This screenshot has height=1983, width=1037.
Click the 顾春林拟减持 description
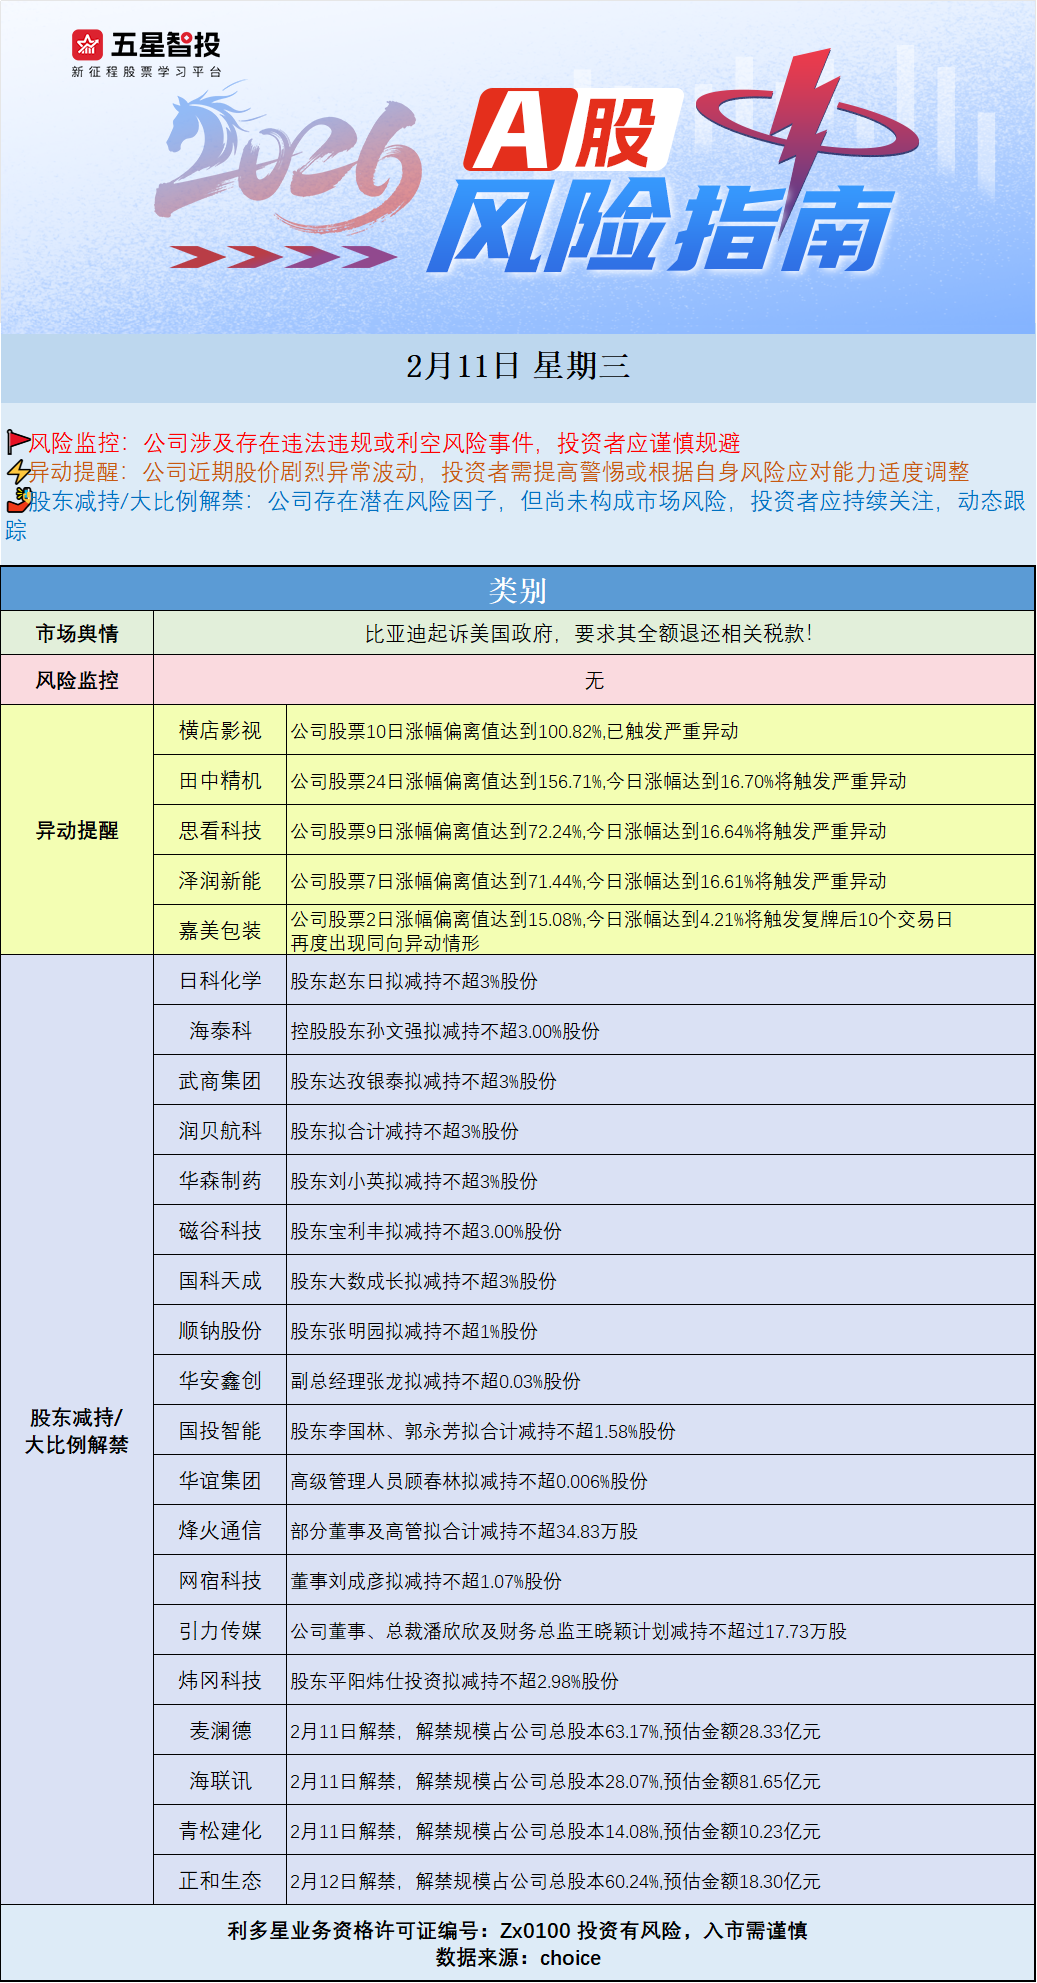pos(469,1481)
